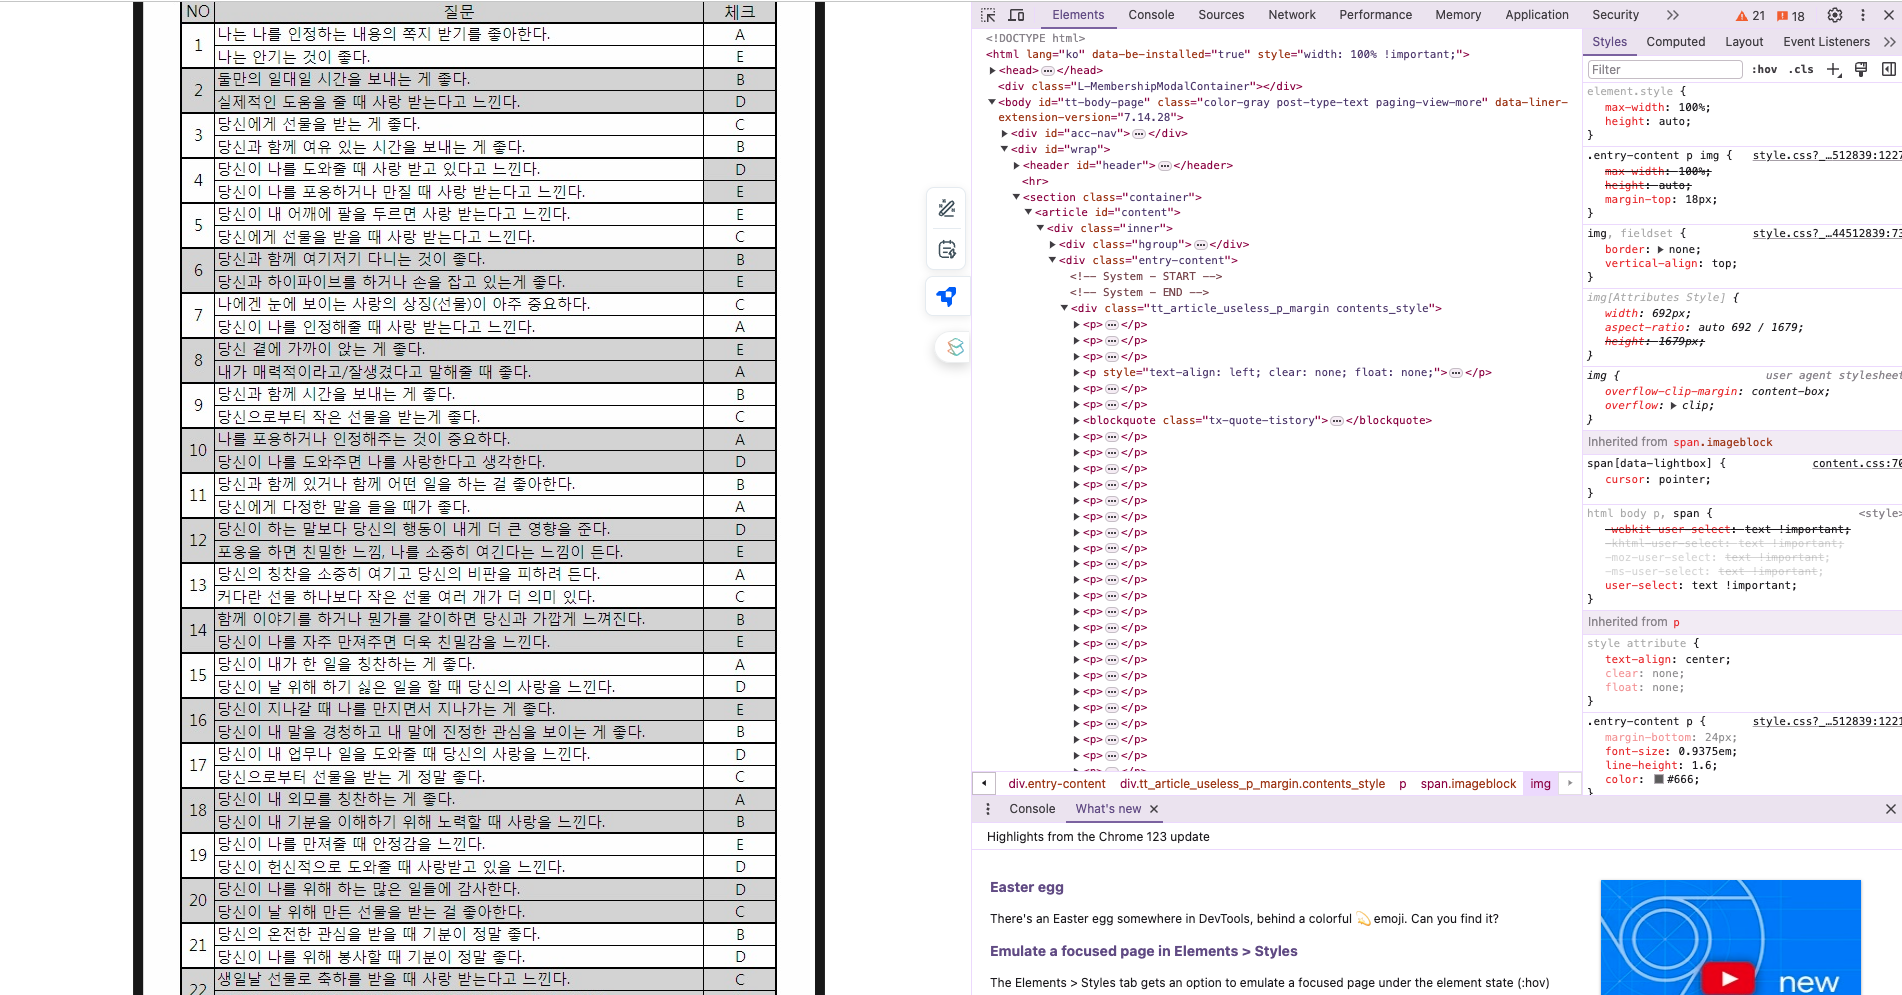The width and height of the screenshot is (1902, 995).
Task: Collapse the div wrap node
Action: point(1004,150)
